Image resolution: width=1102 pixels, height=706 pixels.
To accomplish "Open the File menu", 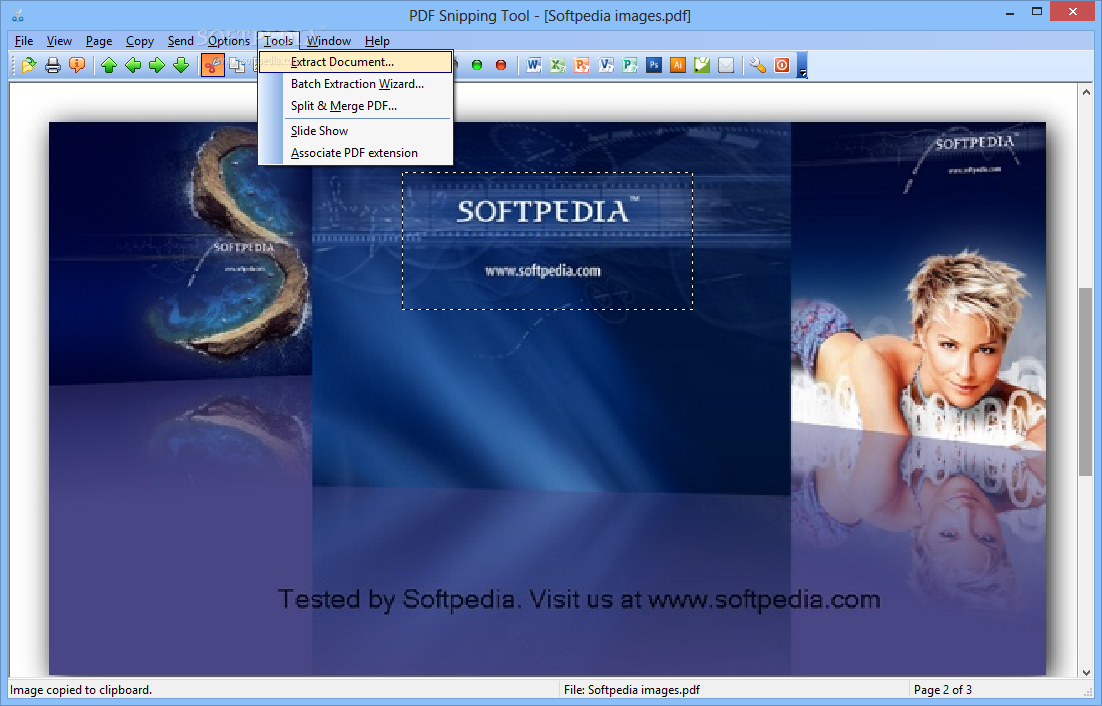I will click(x=24, y=41).
